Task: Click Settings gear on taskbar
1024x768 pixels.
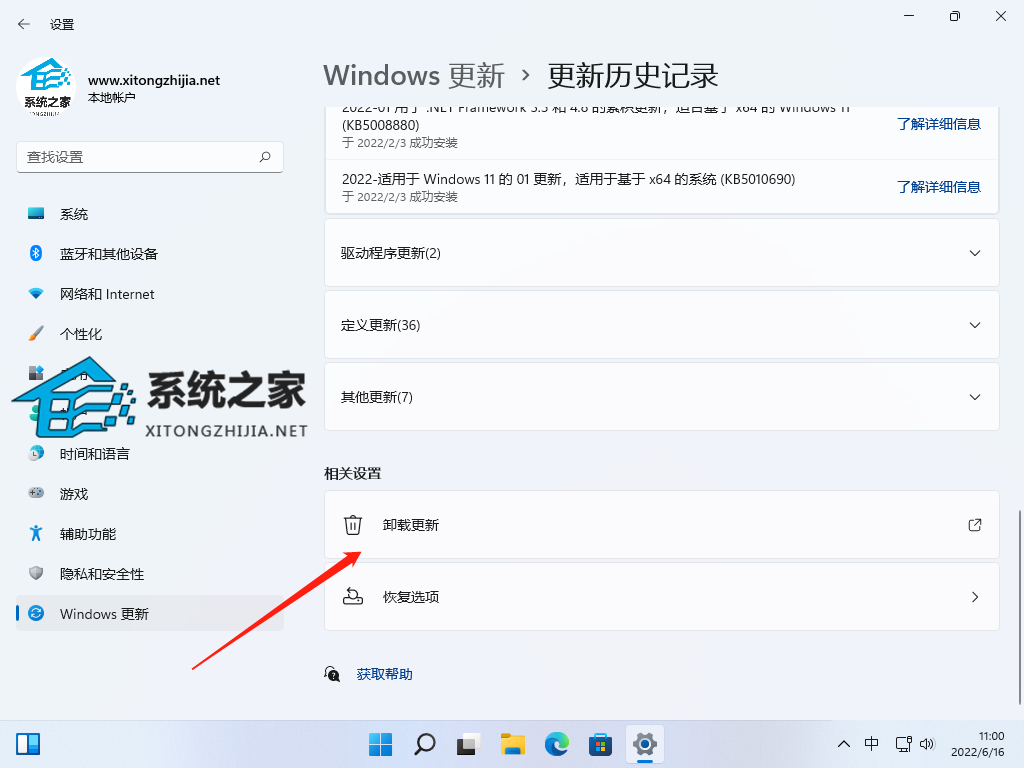Action: 645,744
